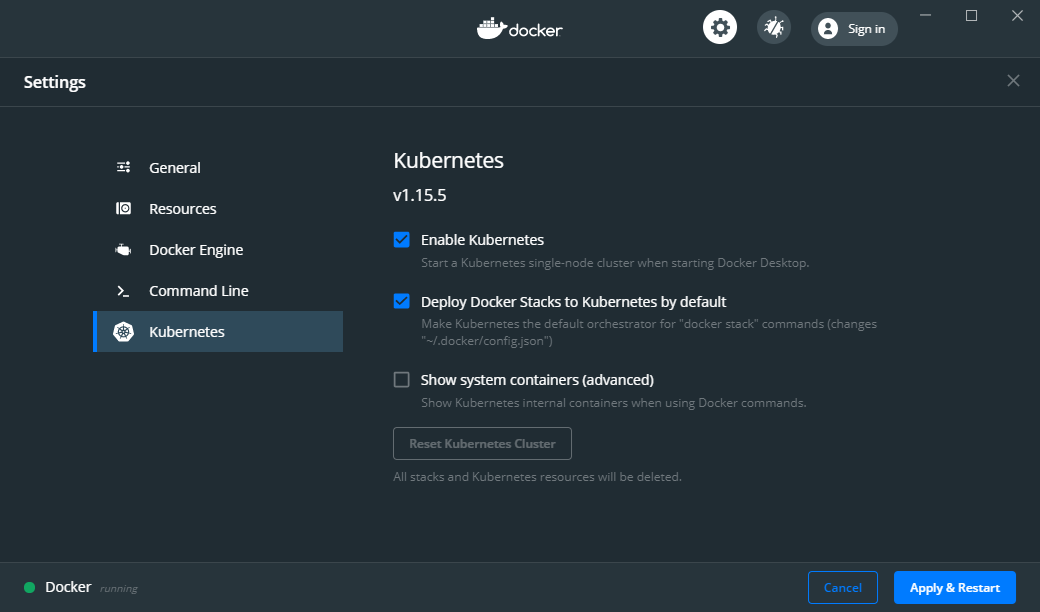
Task: Close the Settings panel with X
Action: pyautogui.click(x=1013, y=81)
